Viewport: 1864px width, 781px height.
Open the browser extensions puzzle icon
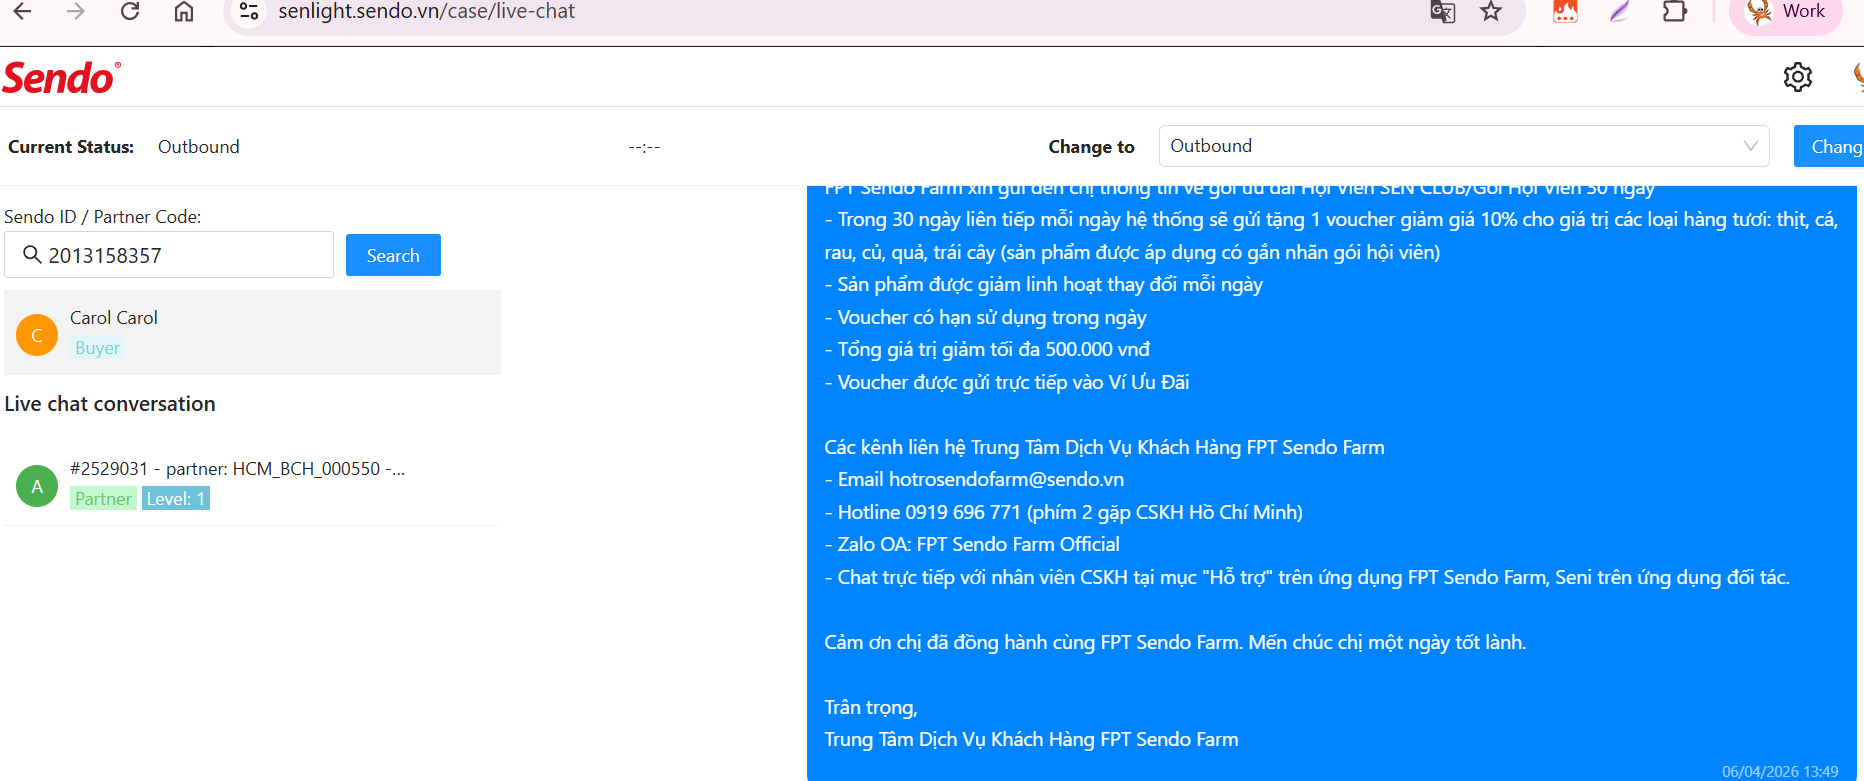1675,11
